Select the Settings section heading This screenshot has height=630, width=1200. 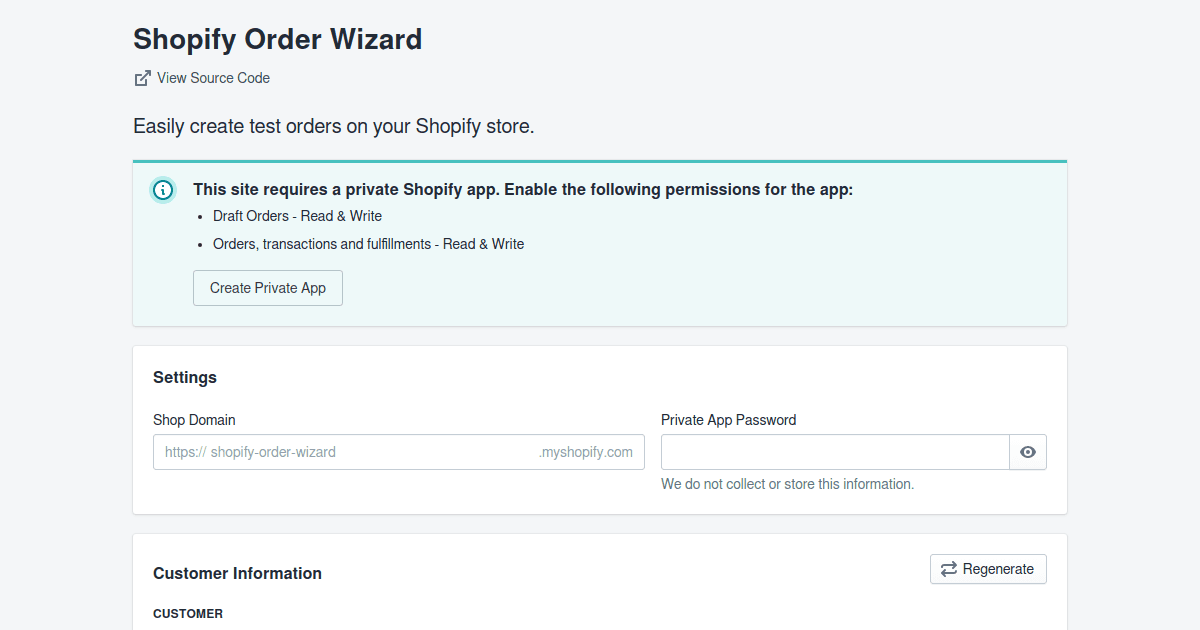click(x=185, y=377)
